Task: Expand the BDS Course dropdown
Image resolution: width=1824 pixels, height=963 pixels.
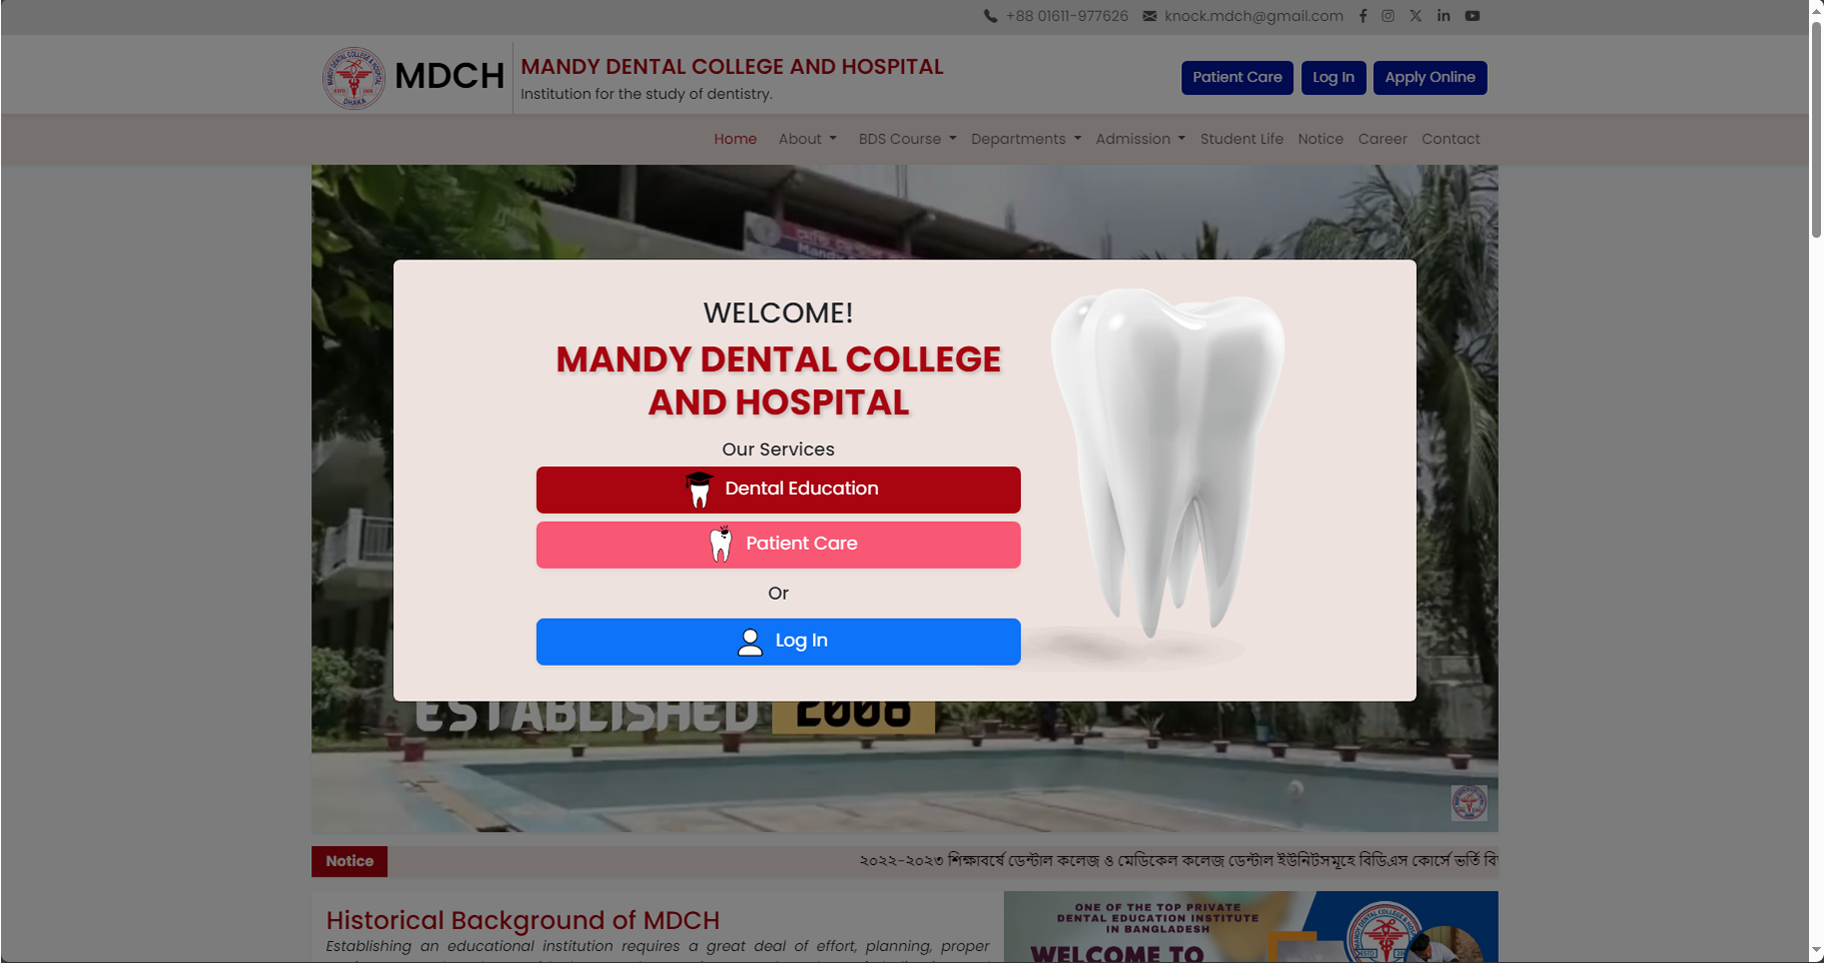Action: click(x=907, y=139)
